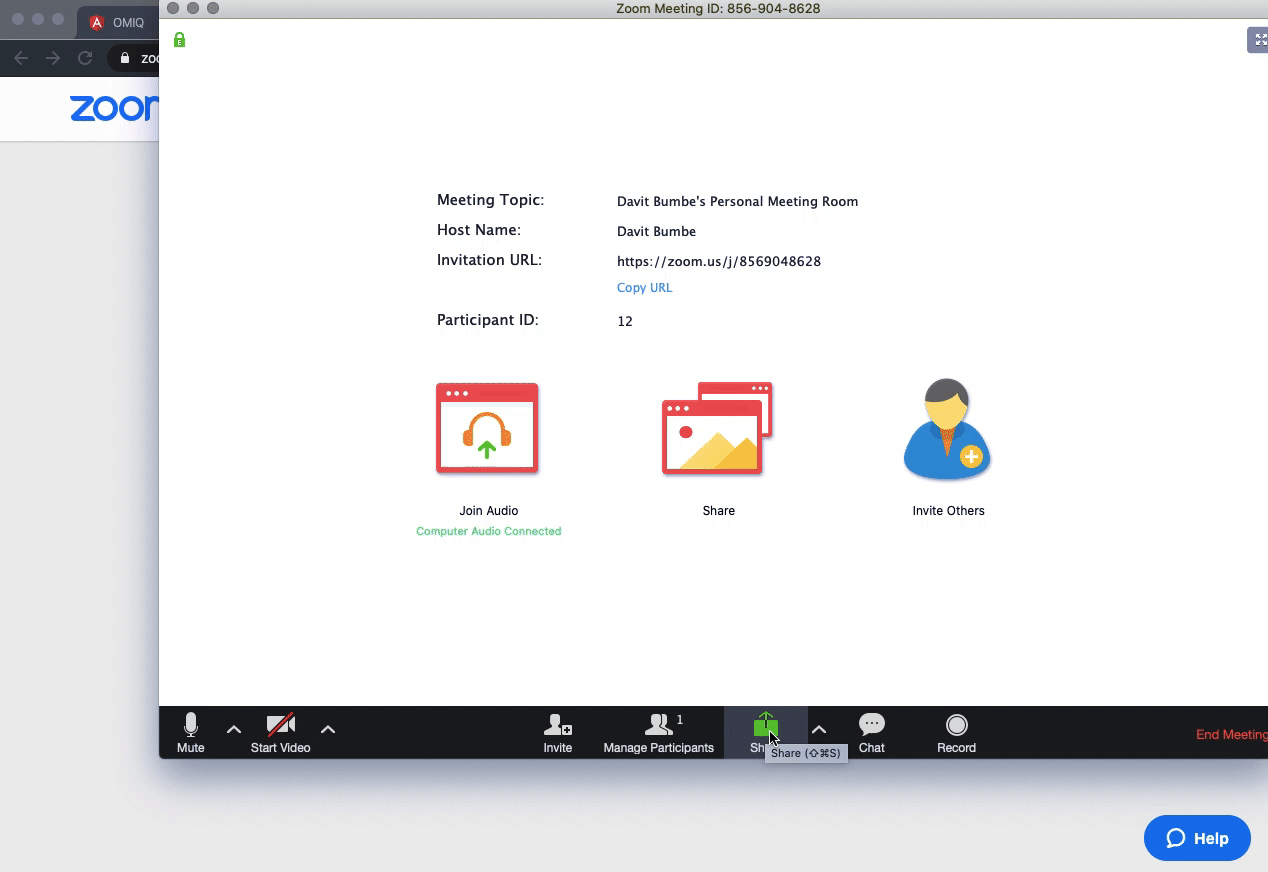Open Invite from the meeting toolbar
1268x872 pixels.
click(557, 733)
